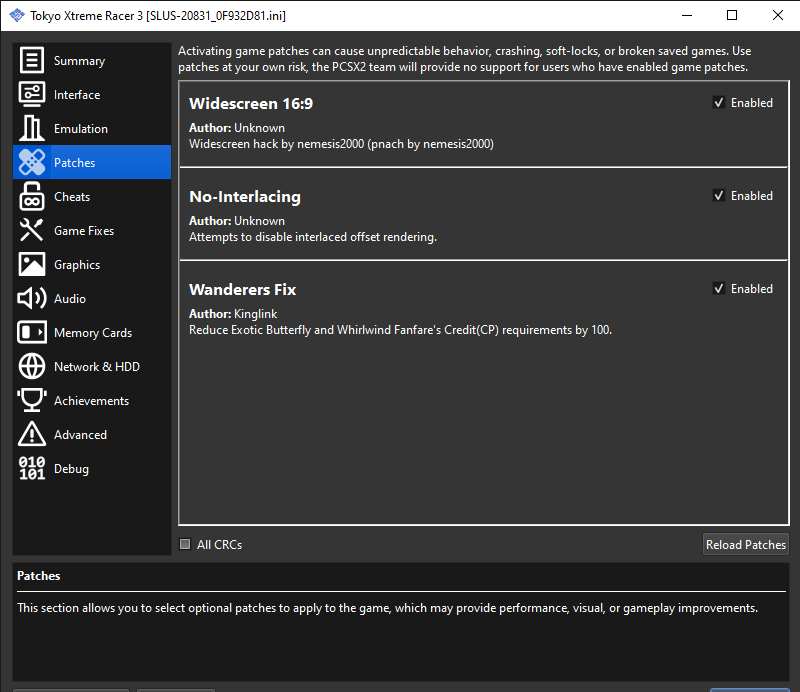Open the Audio settings page
The height and width of the screenshot is (692, 800).
click(92, 299)
